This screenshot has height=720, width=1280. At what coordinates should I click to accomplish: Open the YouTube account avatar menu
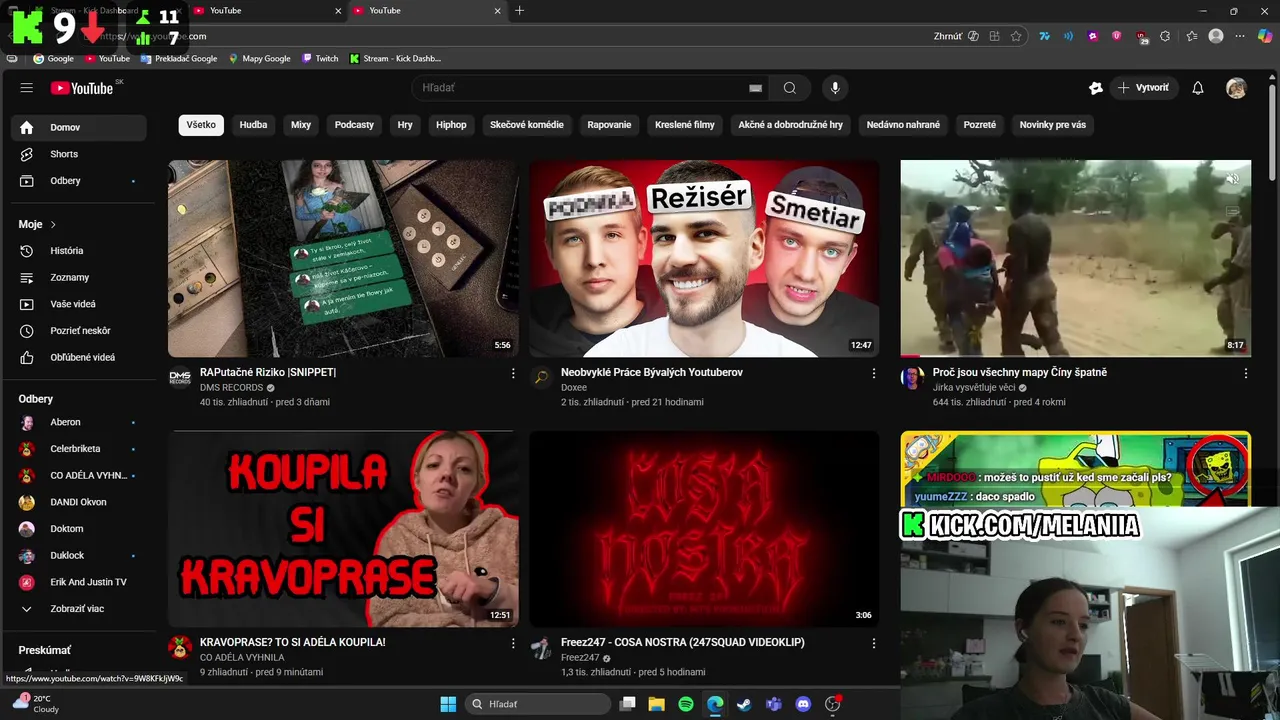click(x=1236, y=88)
